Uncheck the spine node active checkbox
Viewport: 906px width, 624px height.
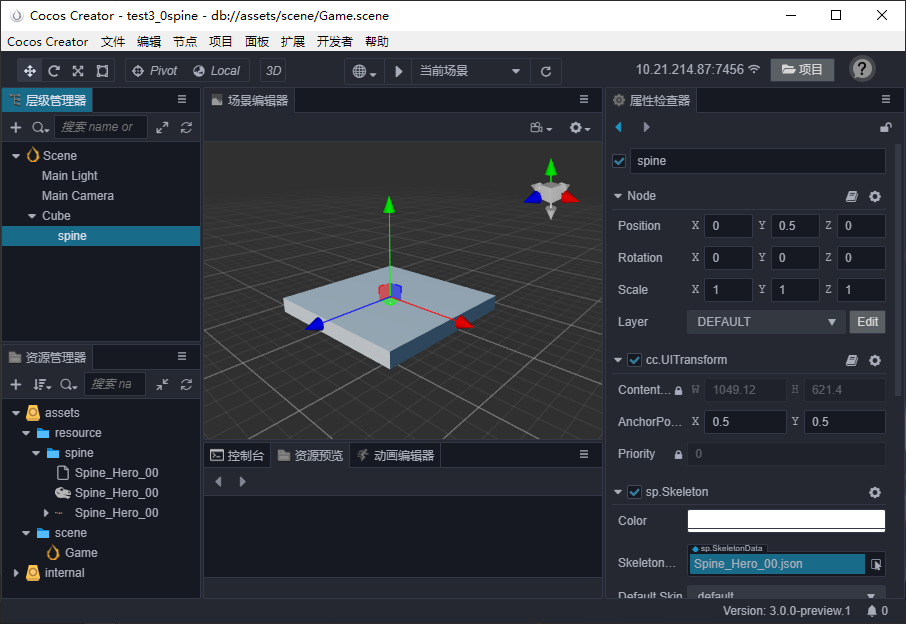(619, 161)
